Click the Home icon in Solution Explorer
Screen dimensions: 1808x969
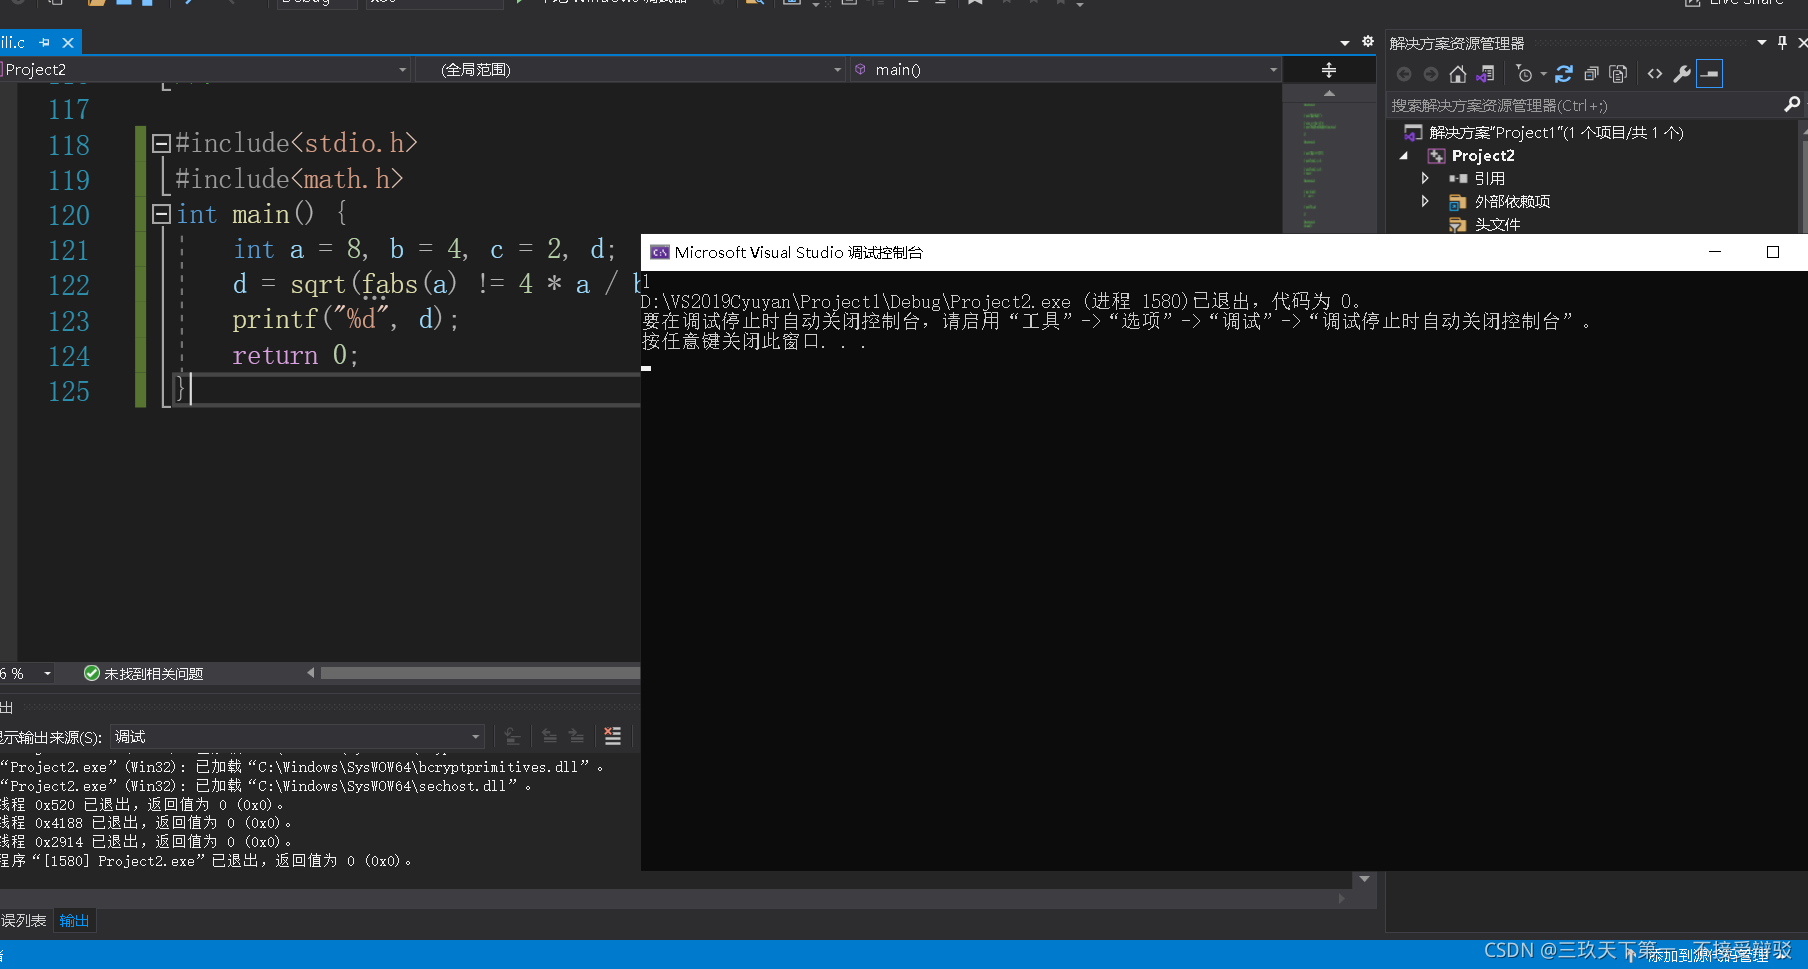(x=1458, y=74)
